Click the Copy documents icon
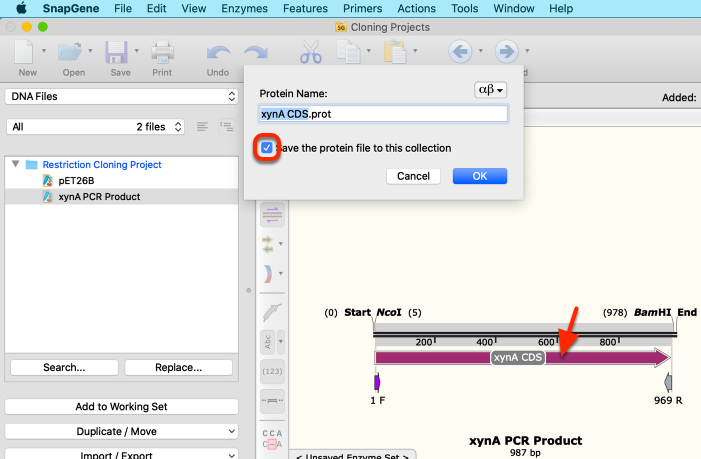This screenshot has width=701, height=459. pyautogui.click(x=348, y=52)
